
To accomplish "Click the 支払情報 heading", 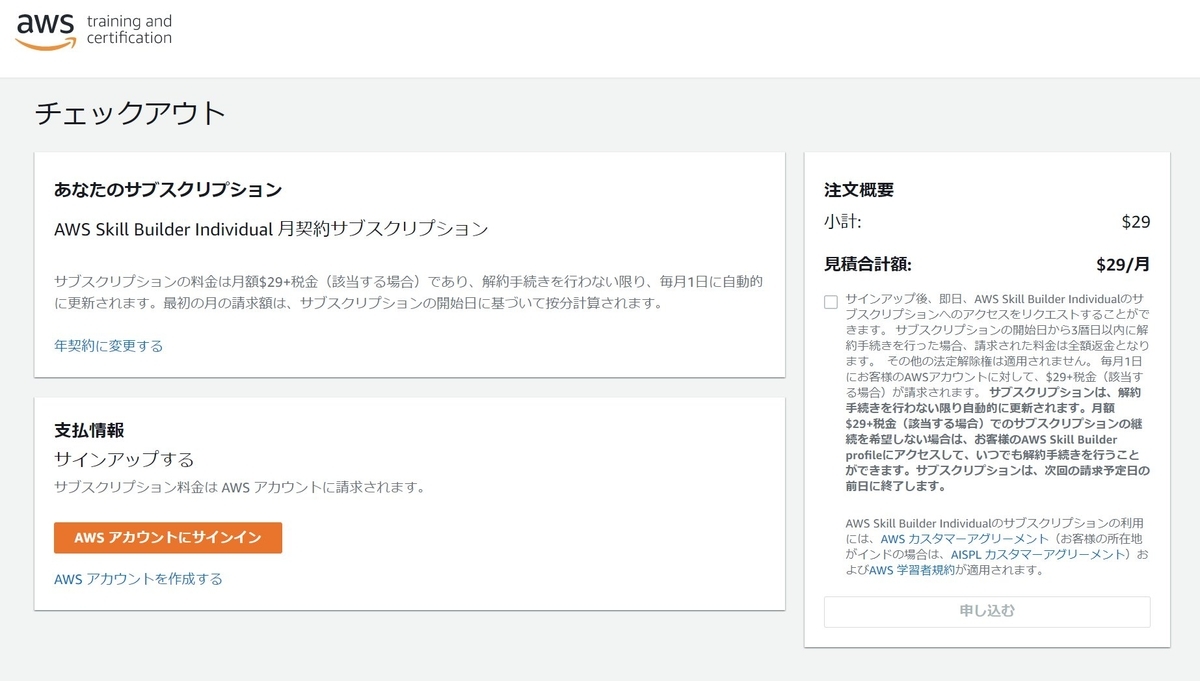I will click(89, 431).
